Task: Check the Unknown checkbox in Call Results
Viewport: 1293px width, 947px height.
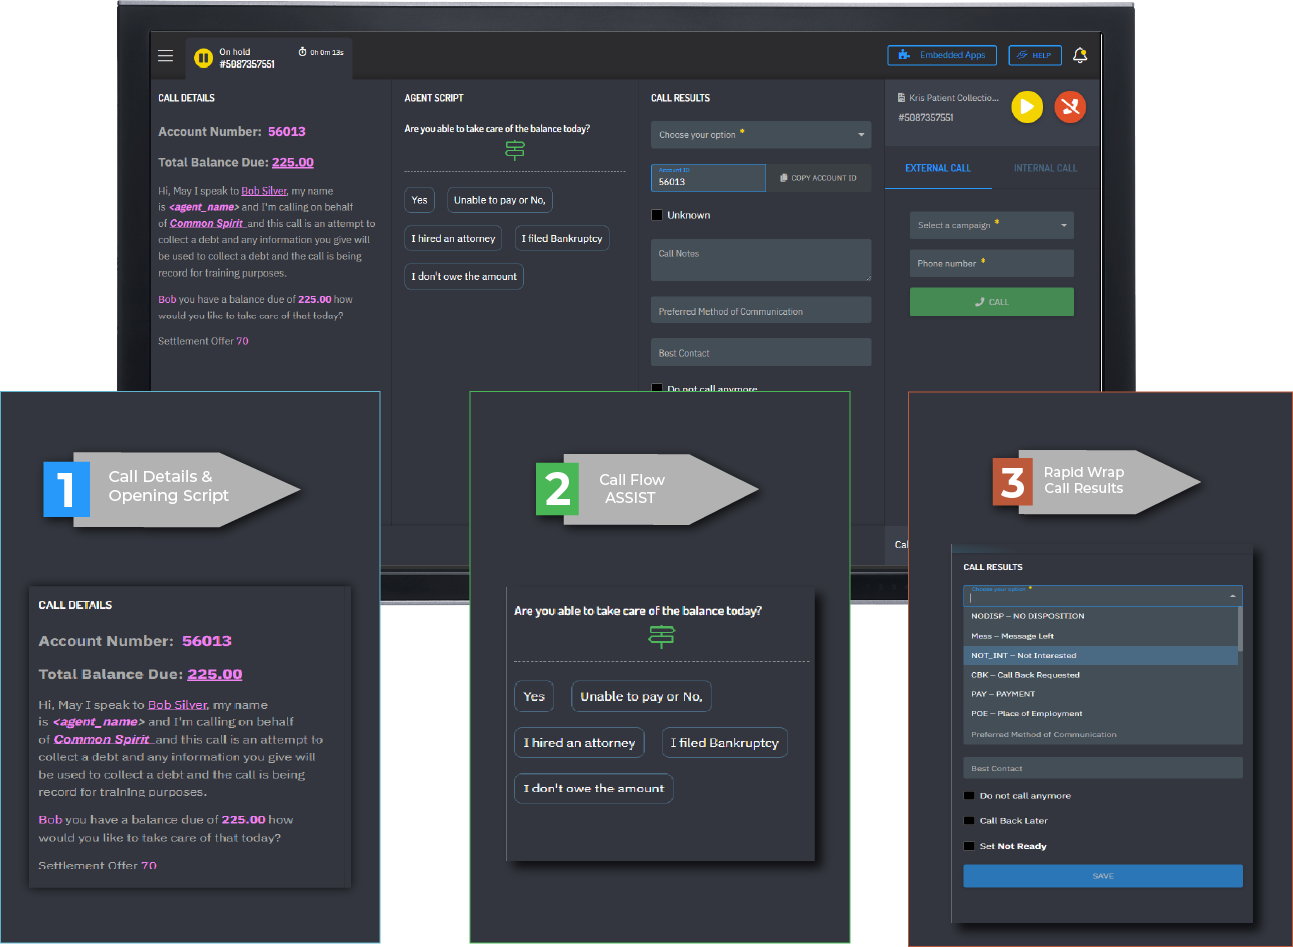Action: pos(656,214)
